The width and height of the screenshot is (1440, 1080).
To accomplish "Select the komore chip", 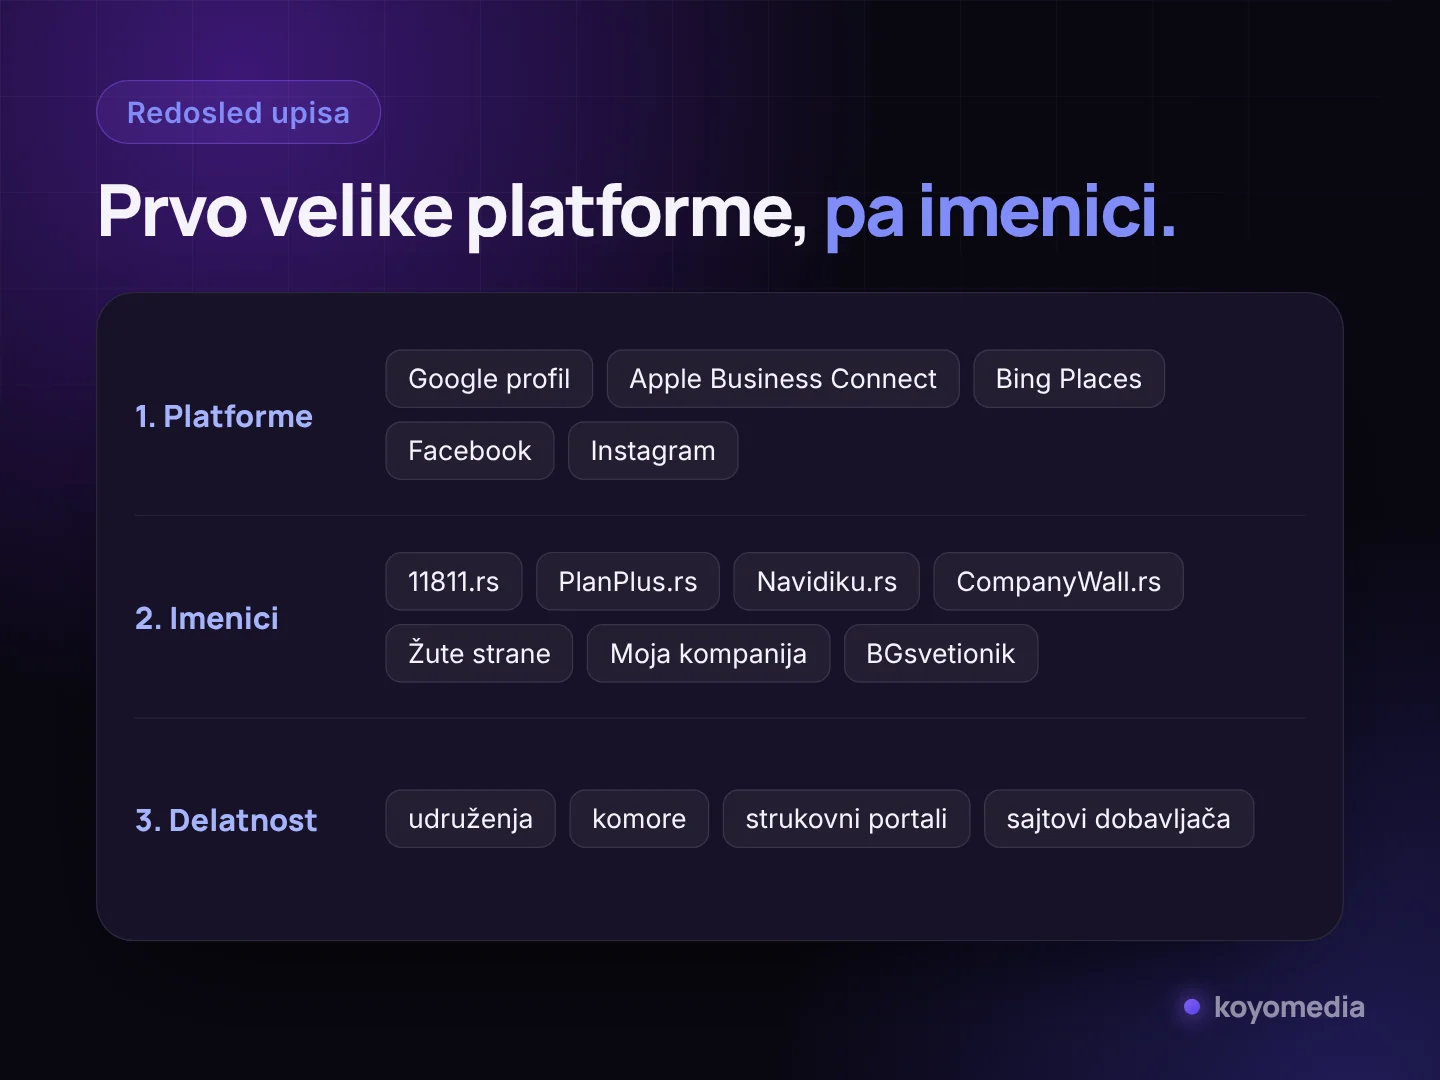I will (x=639, y=819).
